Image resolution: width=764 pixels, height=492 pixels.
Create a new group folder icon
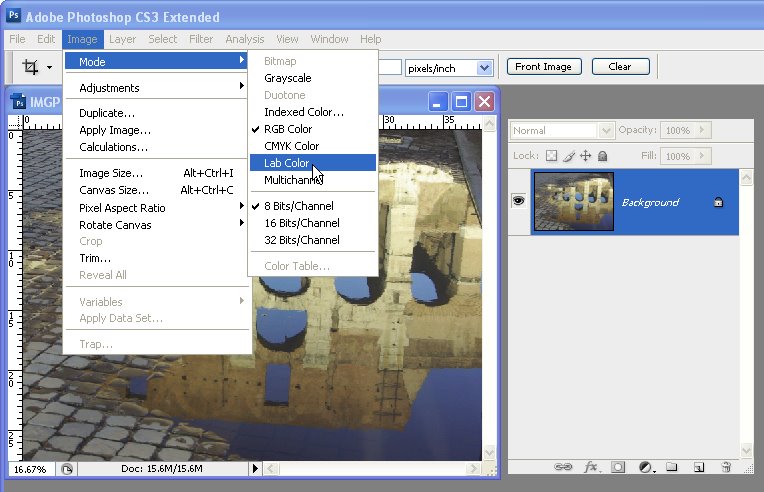(671, 467)
